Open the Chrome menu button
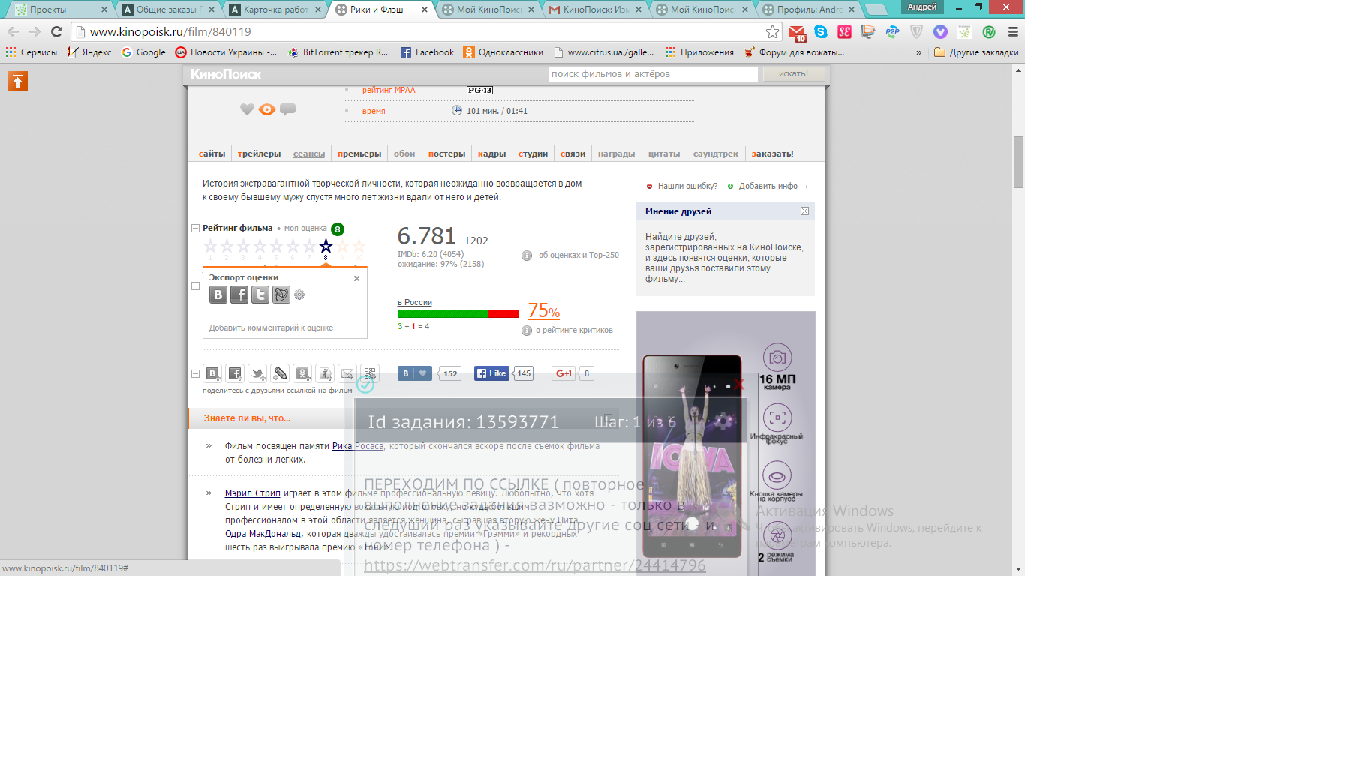This screenshot has height=768, width=1366. (x=1013, y=32)
